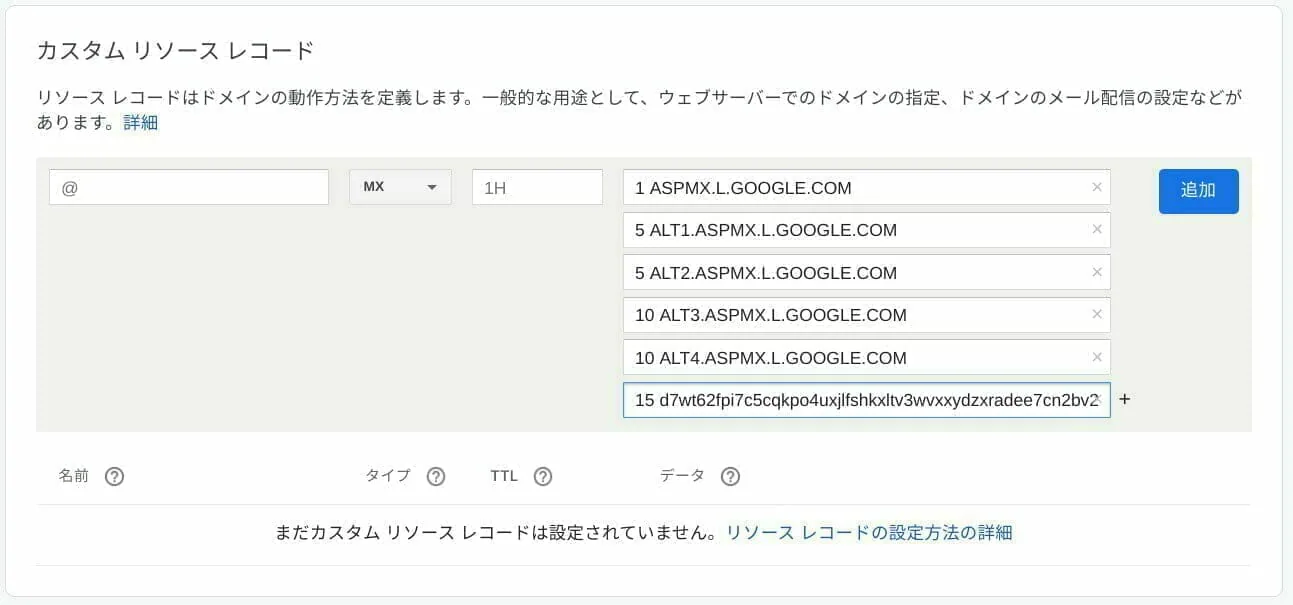View help for the データ column
Image resolution: width=1293 pixels, height=605 pixels.
pos(730,477)
